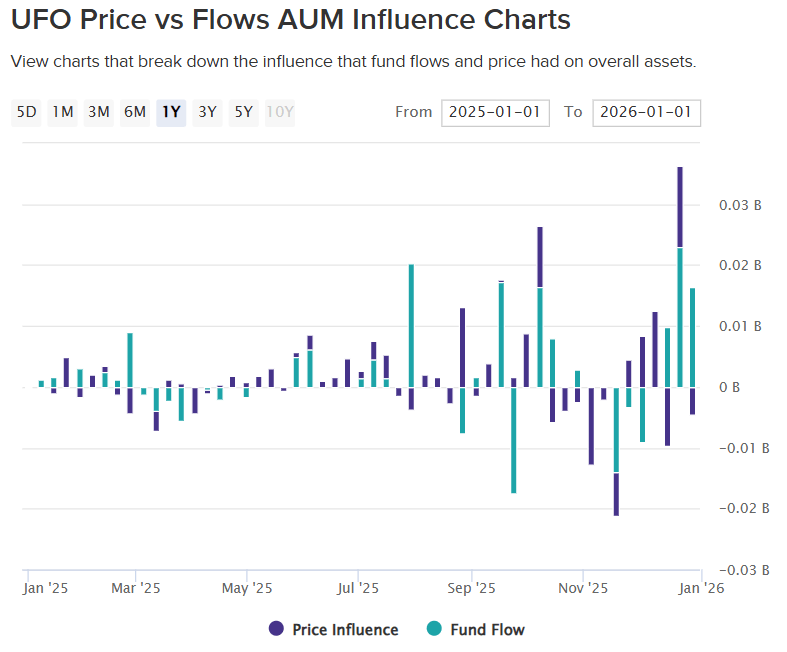Click the To date field
The height and width of the screenshot is (652, 787).
(646, 112)
